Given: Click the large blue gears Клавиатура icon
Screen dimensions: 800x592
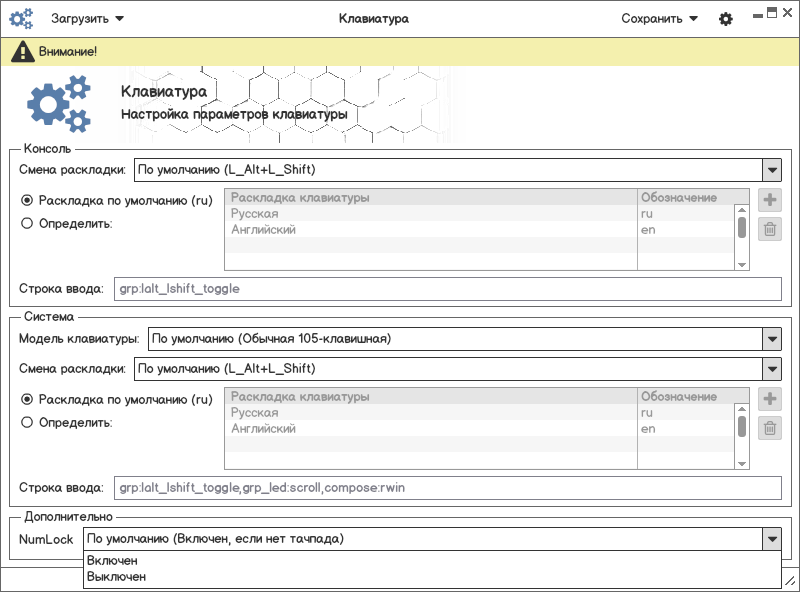Looking at the screenshot, I should (59, 104).
